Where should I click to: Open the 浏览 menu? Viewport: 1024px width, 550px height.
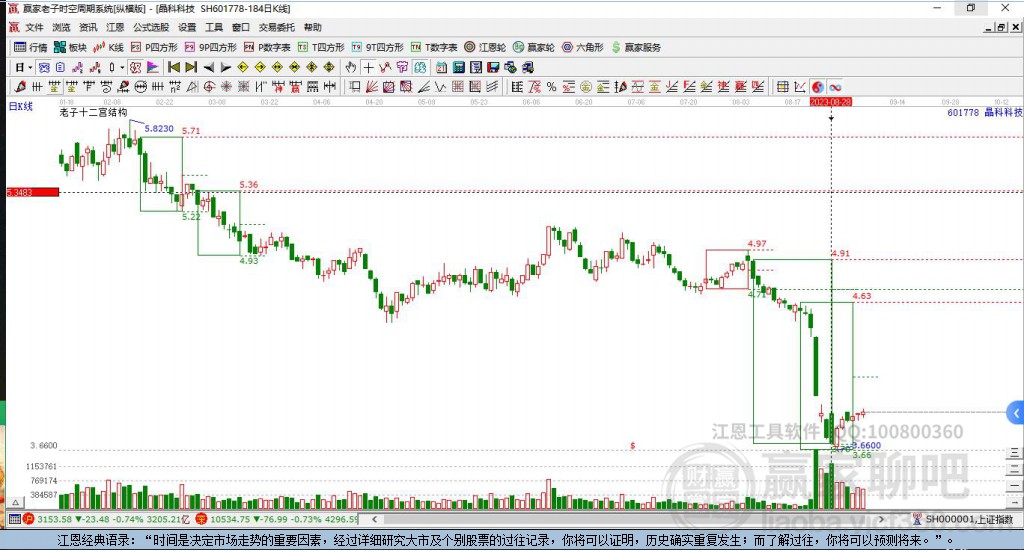point(61,27)
